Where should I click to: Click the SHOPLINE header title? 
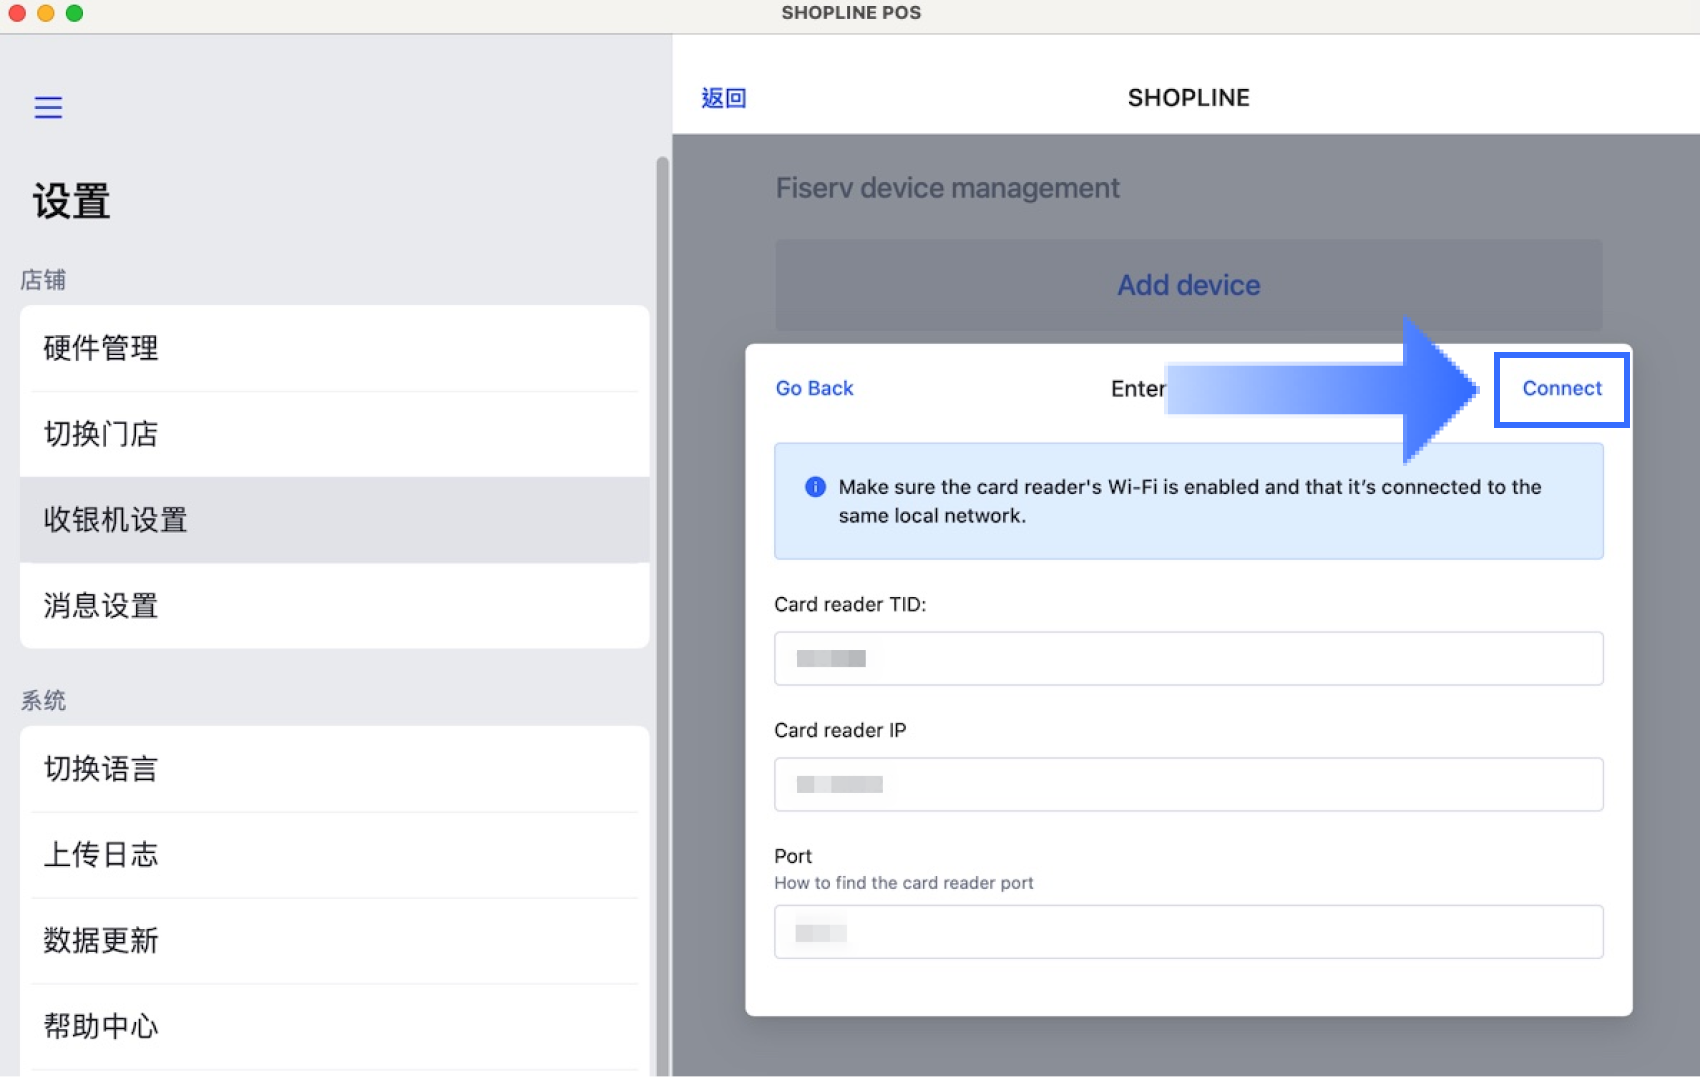point(1188,98)
